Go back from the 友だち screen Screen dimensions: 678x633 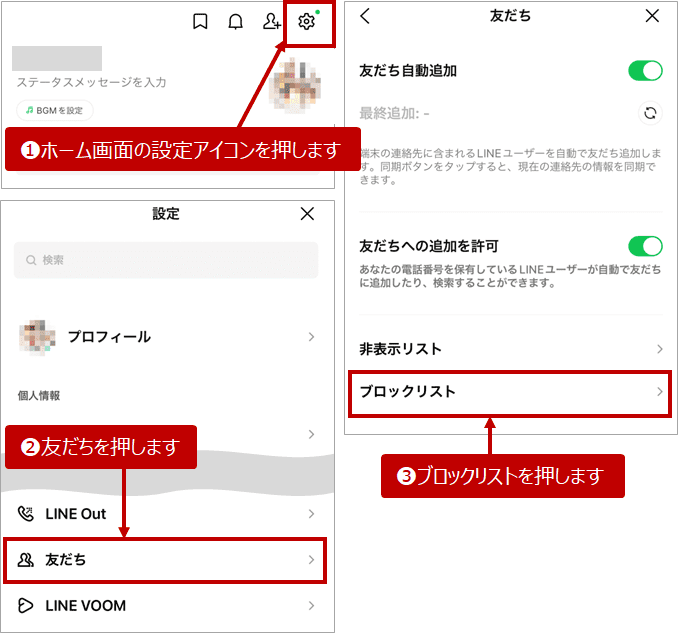[365, 16]
